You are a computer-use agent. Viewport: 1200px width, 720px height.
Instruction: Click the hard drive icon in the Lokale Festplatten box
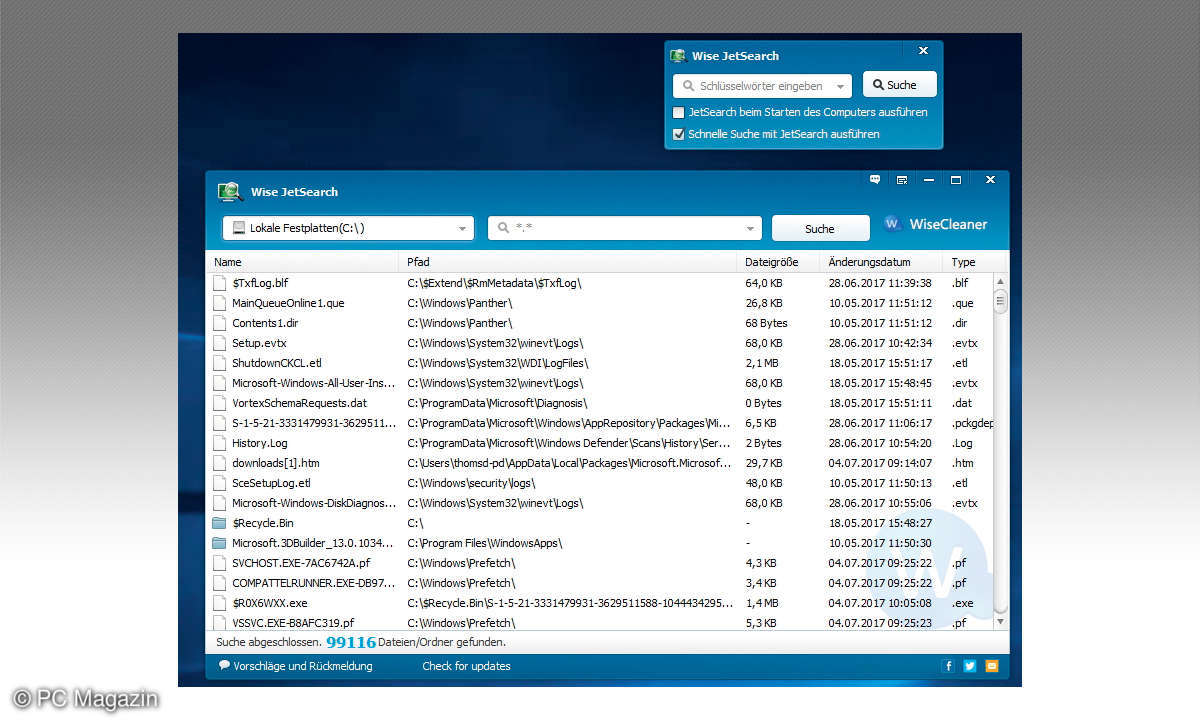[238, 228]
